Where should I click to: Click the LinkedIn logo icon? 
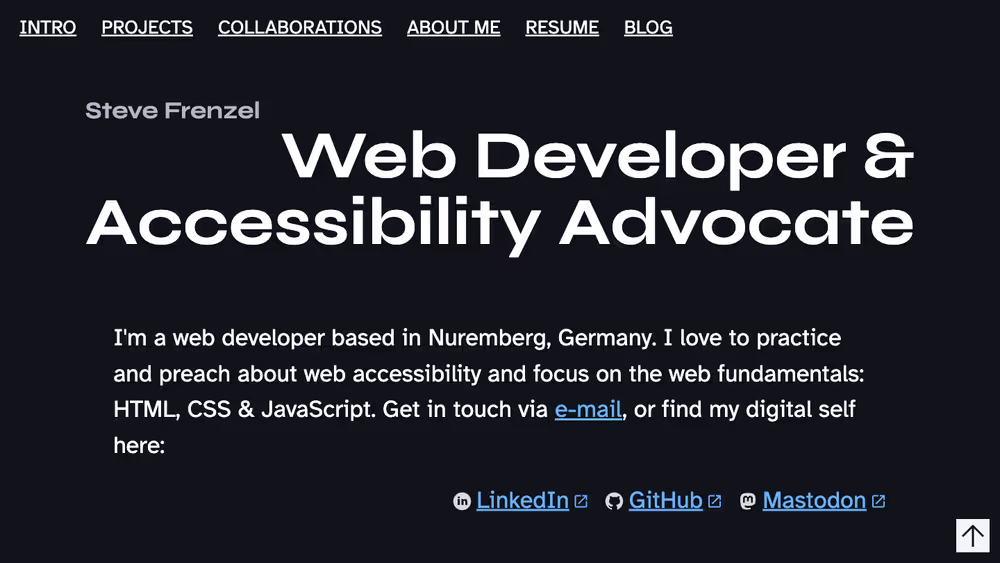(x=462, y=501)
